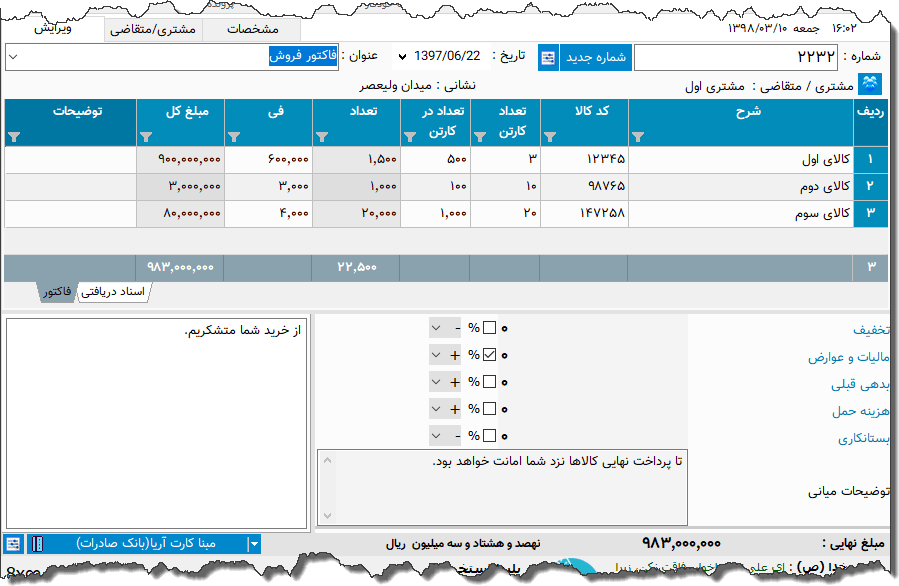Enable the تخفیف percentage checkbox

[489, 328]
